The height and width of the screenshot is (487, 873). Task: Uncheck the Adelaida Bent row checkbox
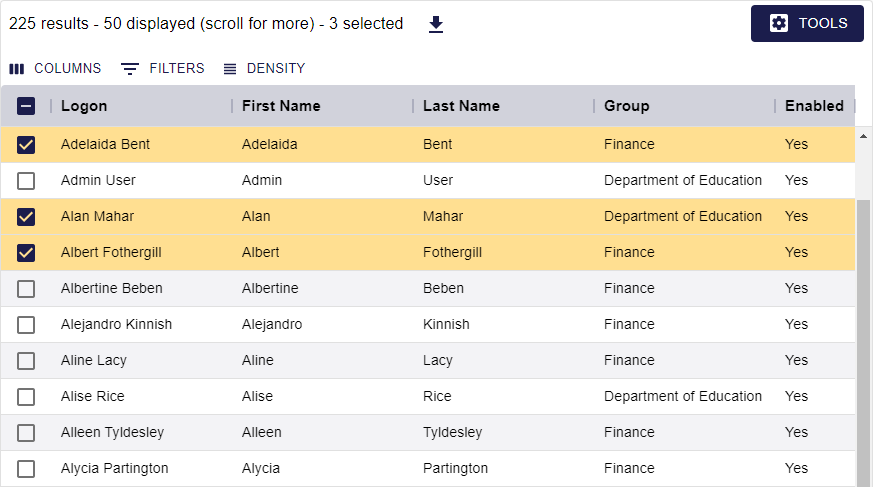tap(26, 145)
